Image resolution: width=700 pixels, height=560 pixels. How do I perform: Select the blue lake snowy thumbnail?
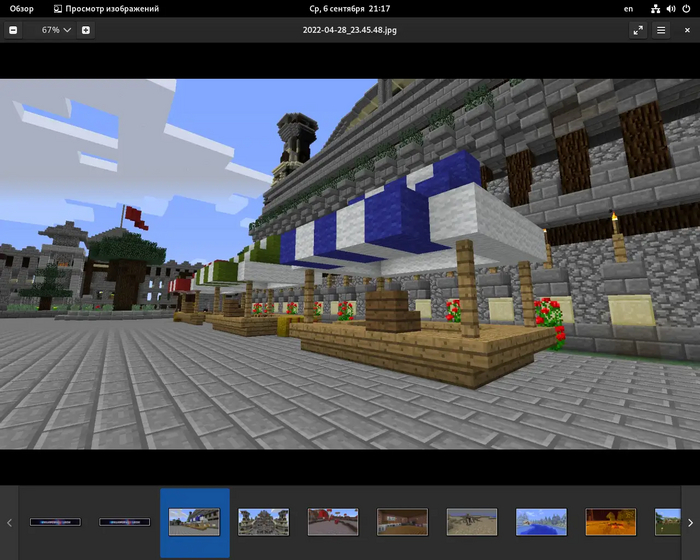click(541, 522)
